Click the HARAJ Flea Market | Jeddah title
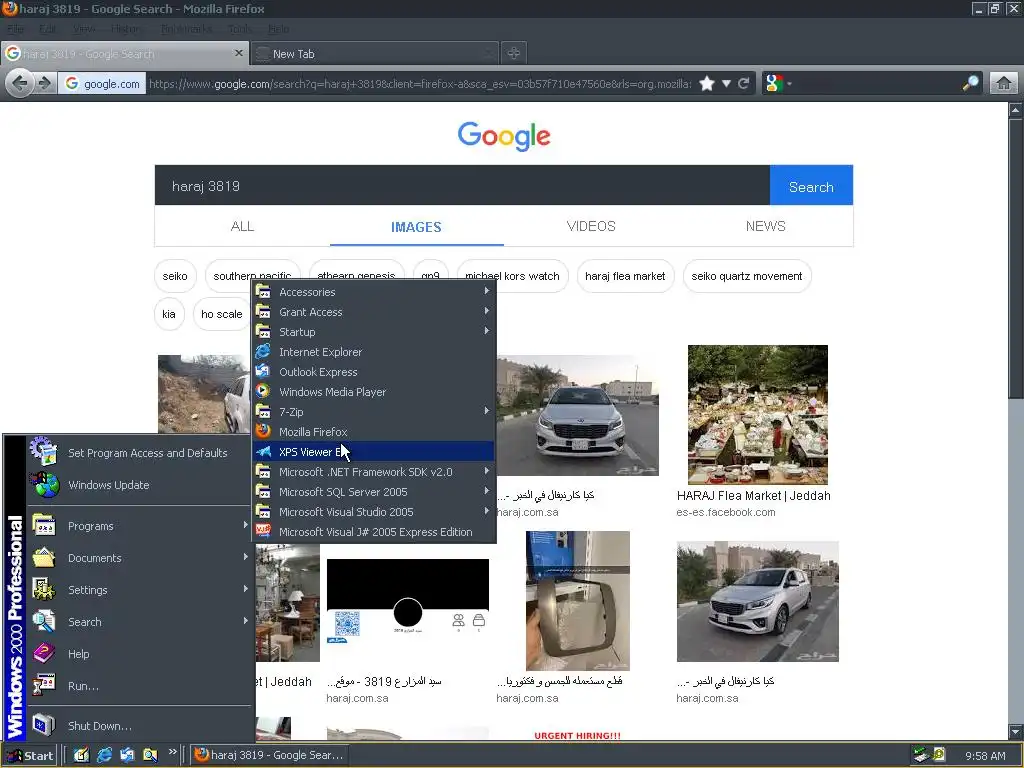Viewport: 1024px width, 768px height. click(754, 496)
